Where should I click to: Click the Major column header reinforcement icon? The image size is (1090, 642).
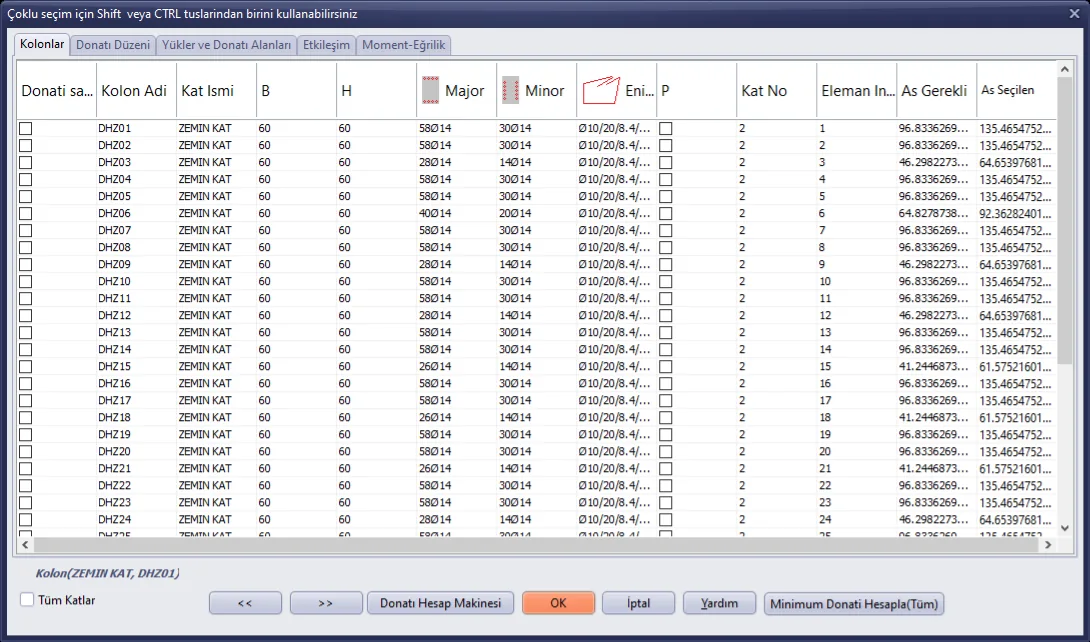pos(430,90)
